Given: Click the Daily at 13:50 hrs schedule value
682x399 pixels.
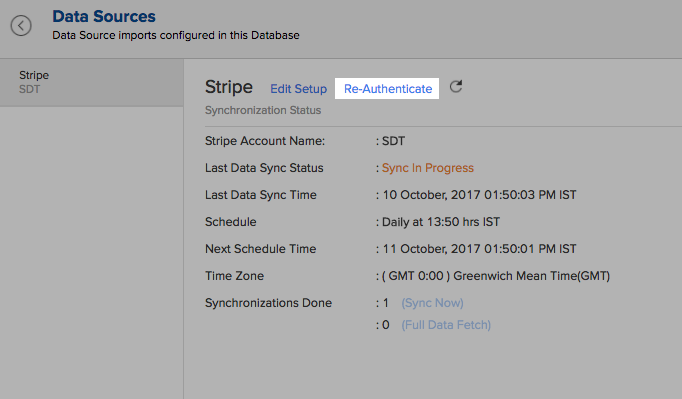Looking at the screenshot, I should [441, 222].
